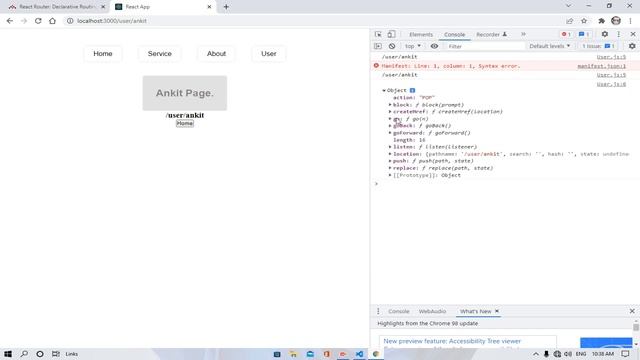Open the Chrome profile avatar
Screen dimensions: 640x360
point(616,20)
